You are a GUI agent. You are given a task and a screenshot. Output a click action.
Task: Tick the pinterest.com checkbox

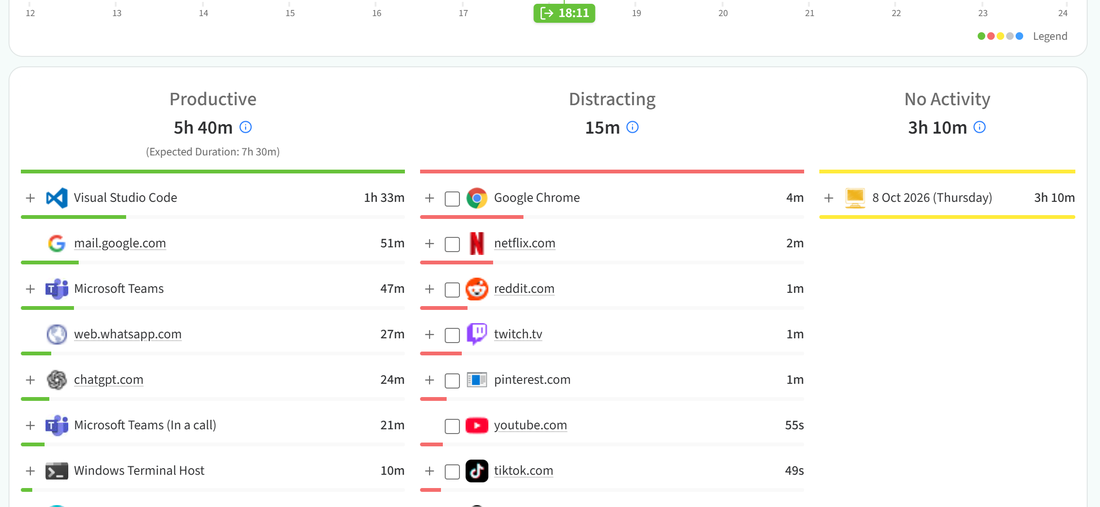coord(452,381)
